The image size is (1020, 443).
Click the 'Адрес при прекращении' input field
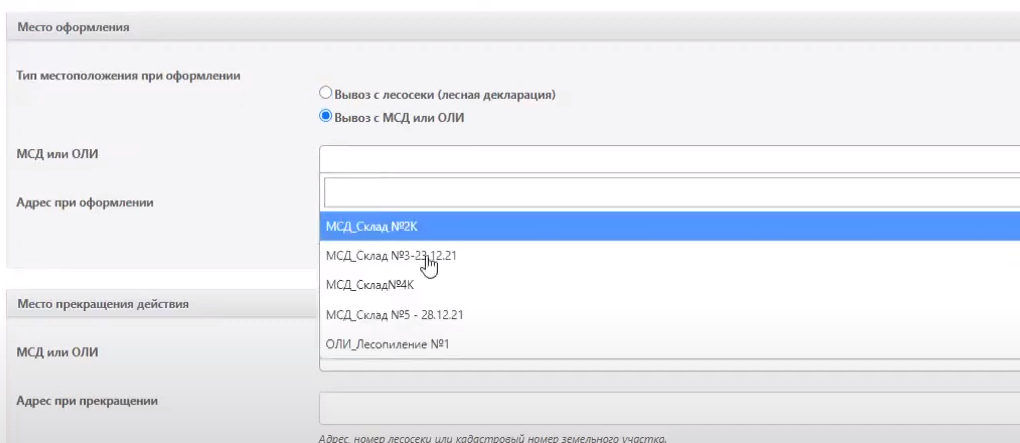click(668, 408)
